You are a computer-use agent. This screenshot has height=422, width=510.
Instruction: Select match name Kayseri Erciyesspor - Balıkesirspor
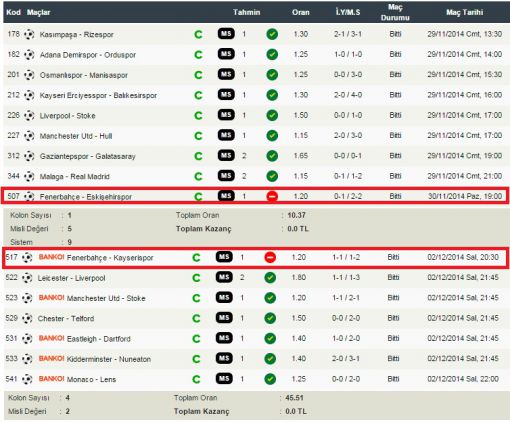click(98, 95)
